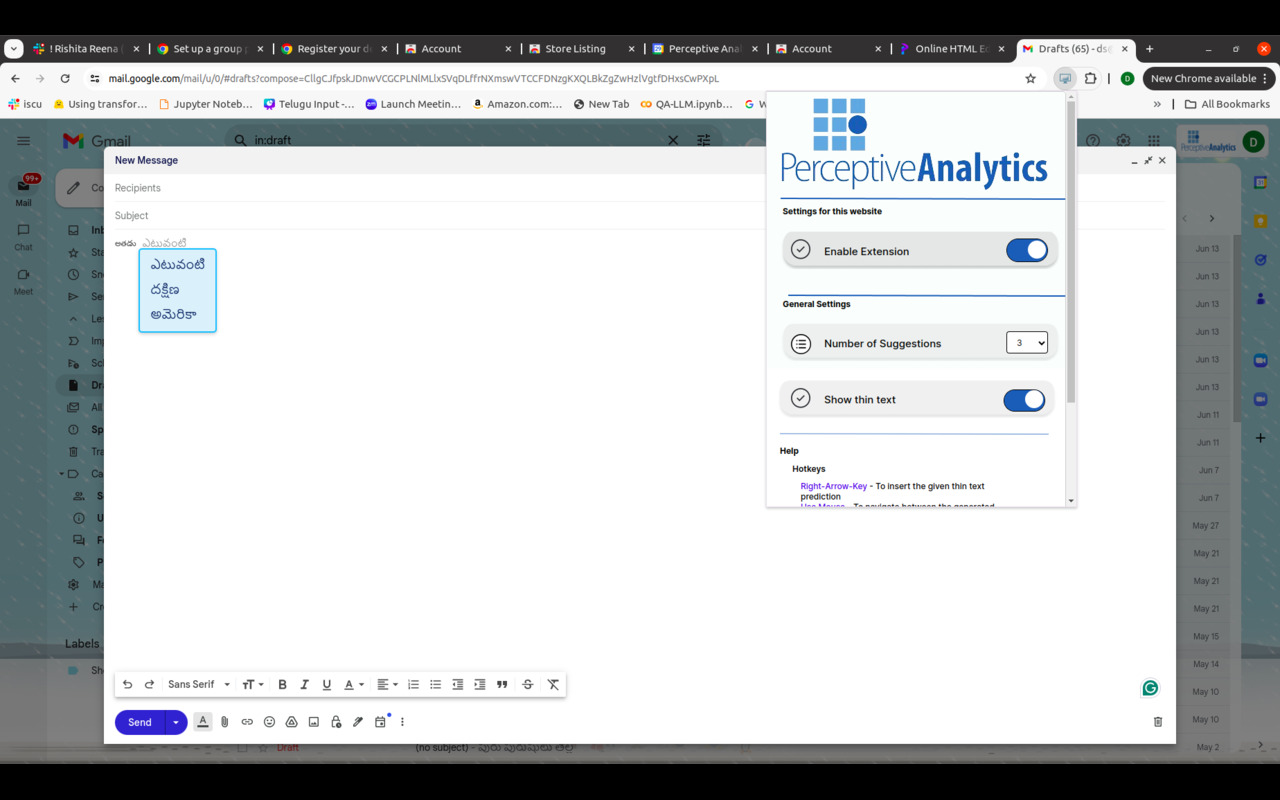
Task: Switch to the Store Listing tab
Action: pyautogui.click(x=578, y=48)
